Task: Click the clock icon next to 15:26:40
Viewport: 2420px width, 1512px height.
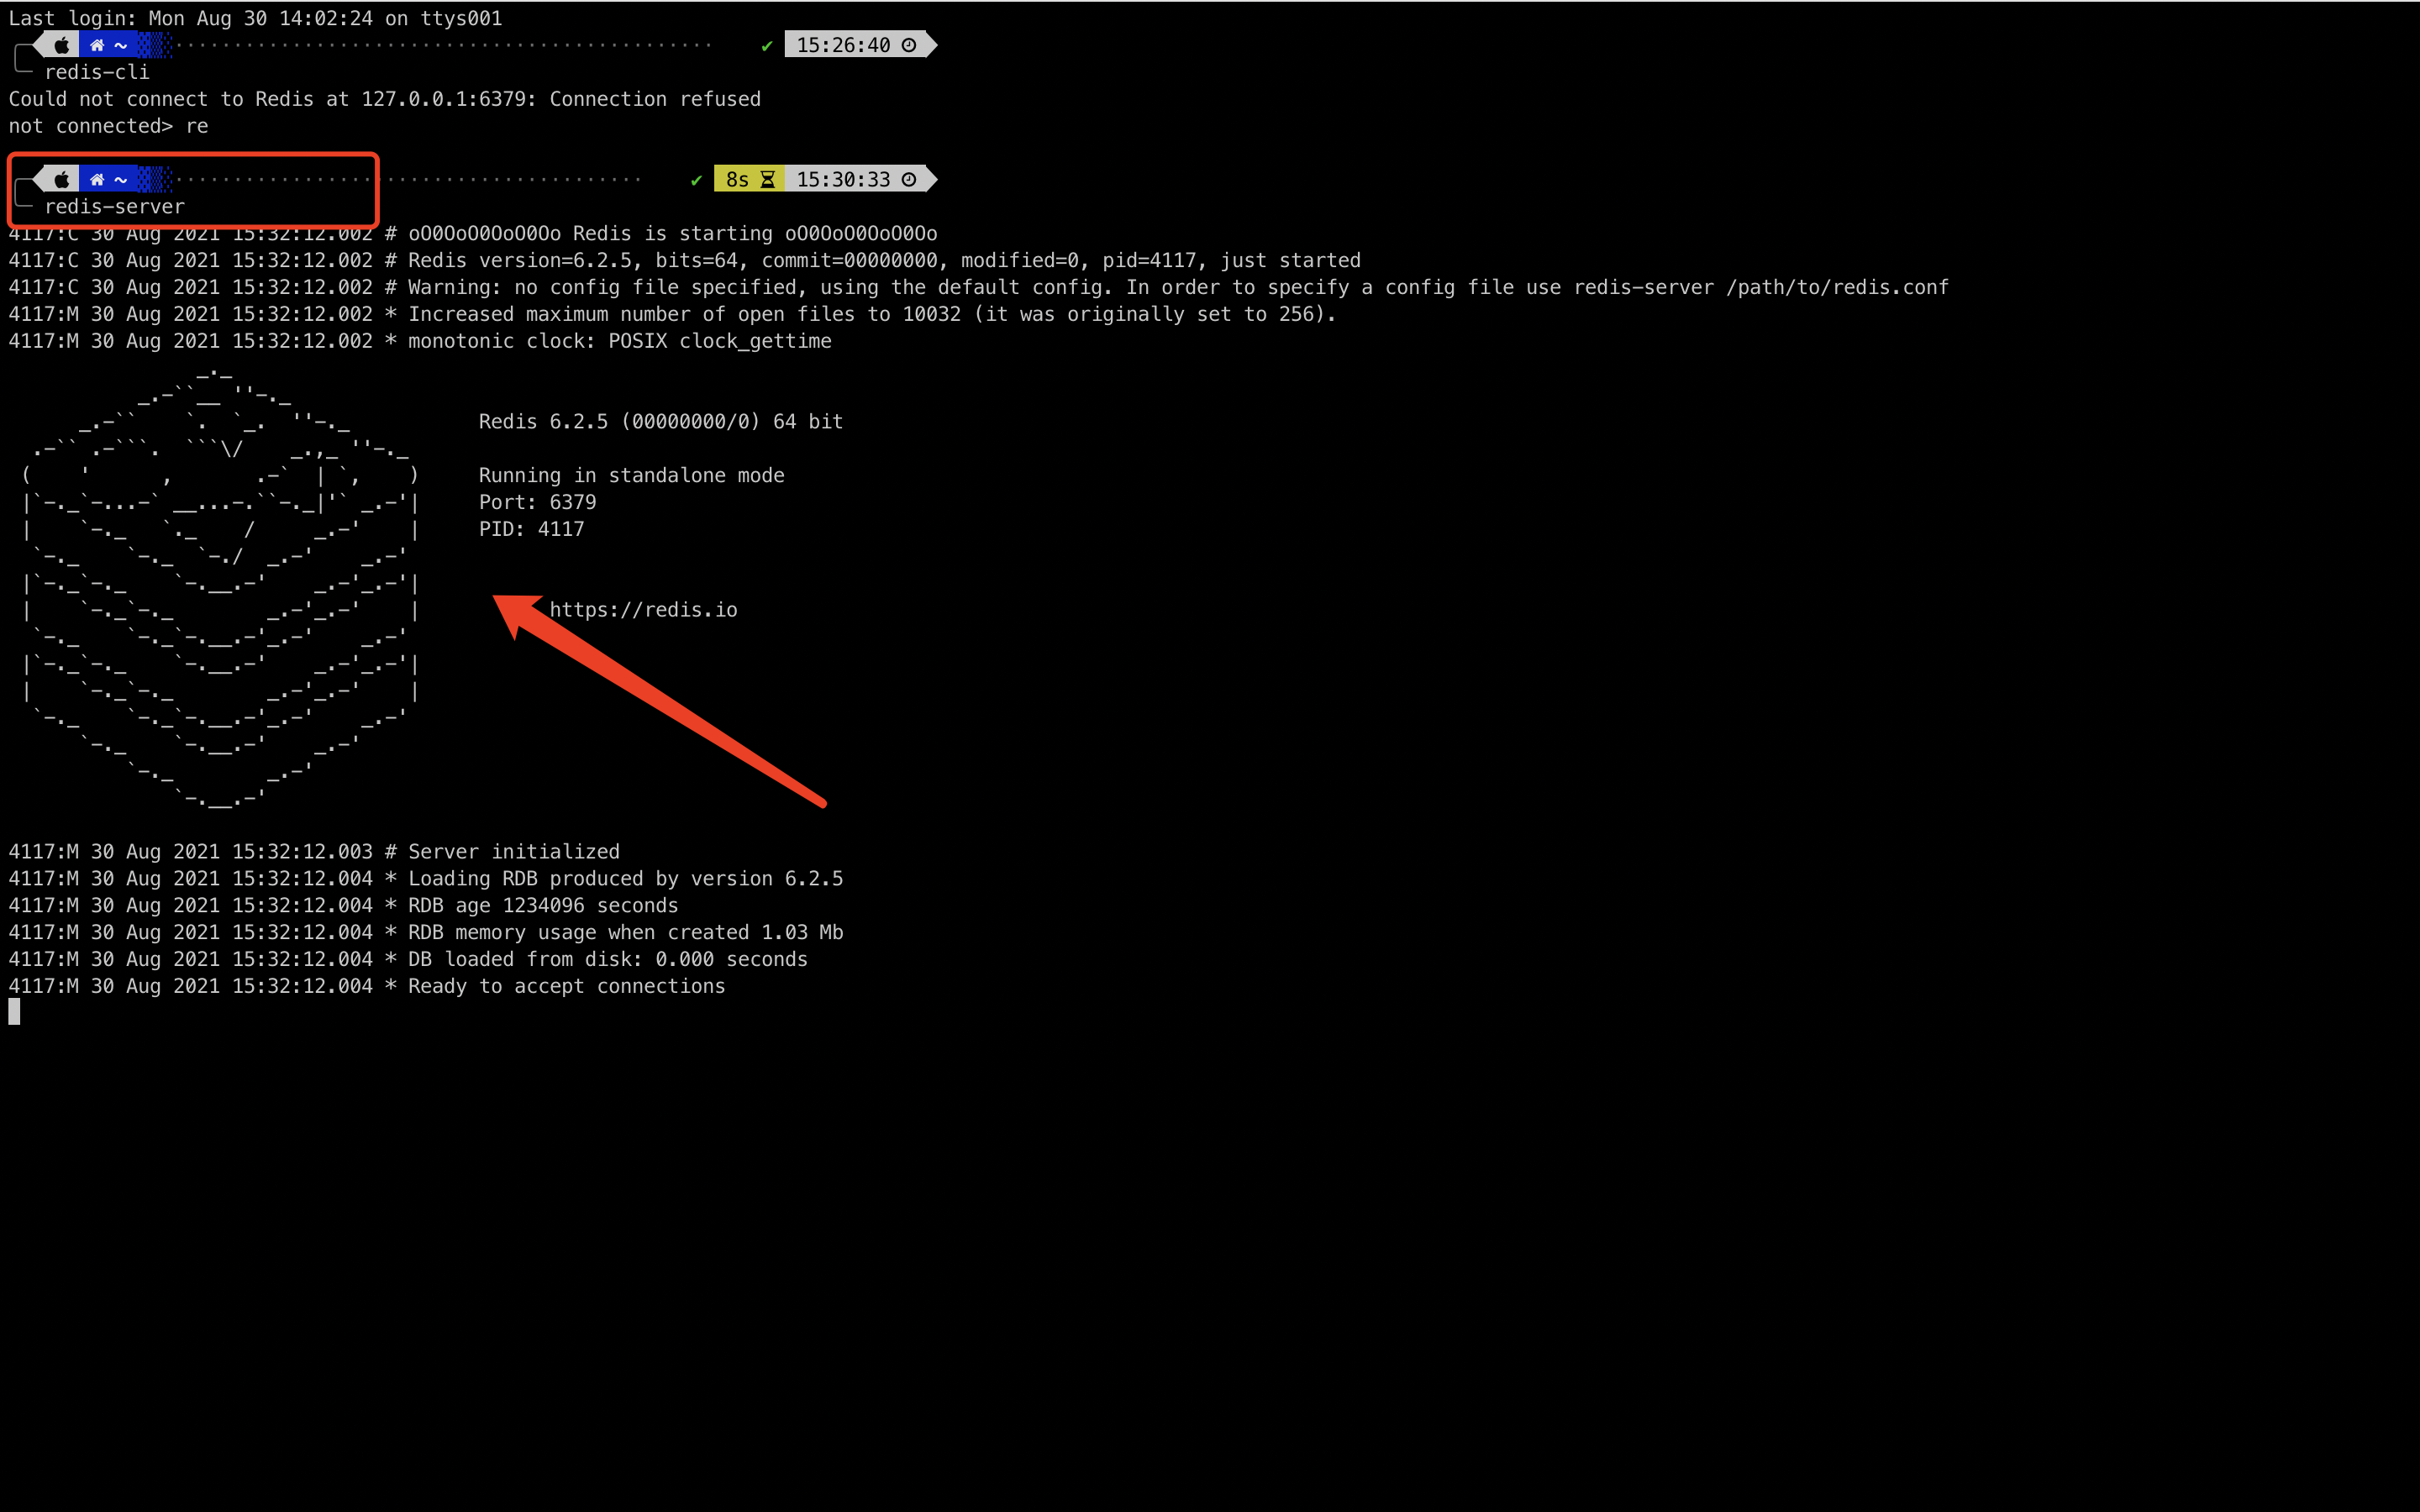Action: (909, 45)
